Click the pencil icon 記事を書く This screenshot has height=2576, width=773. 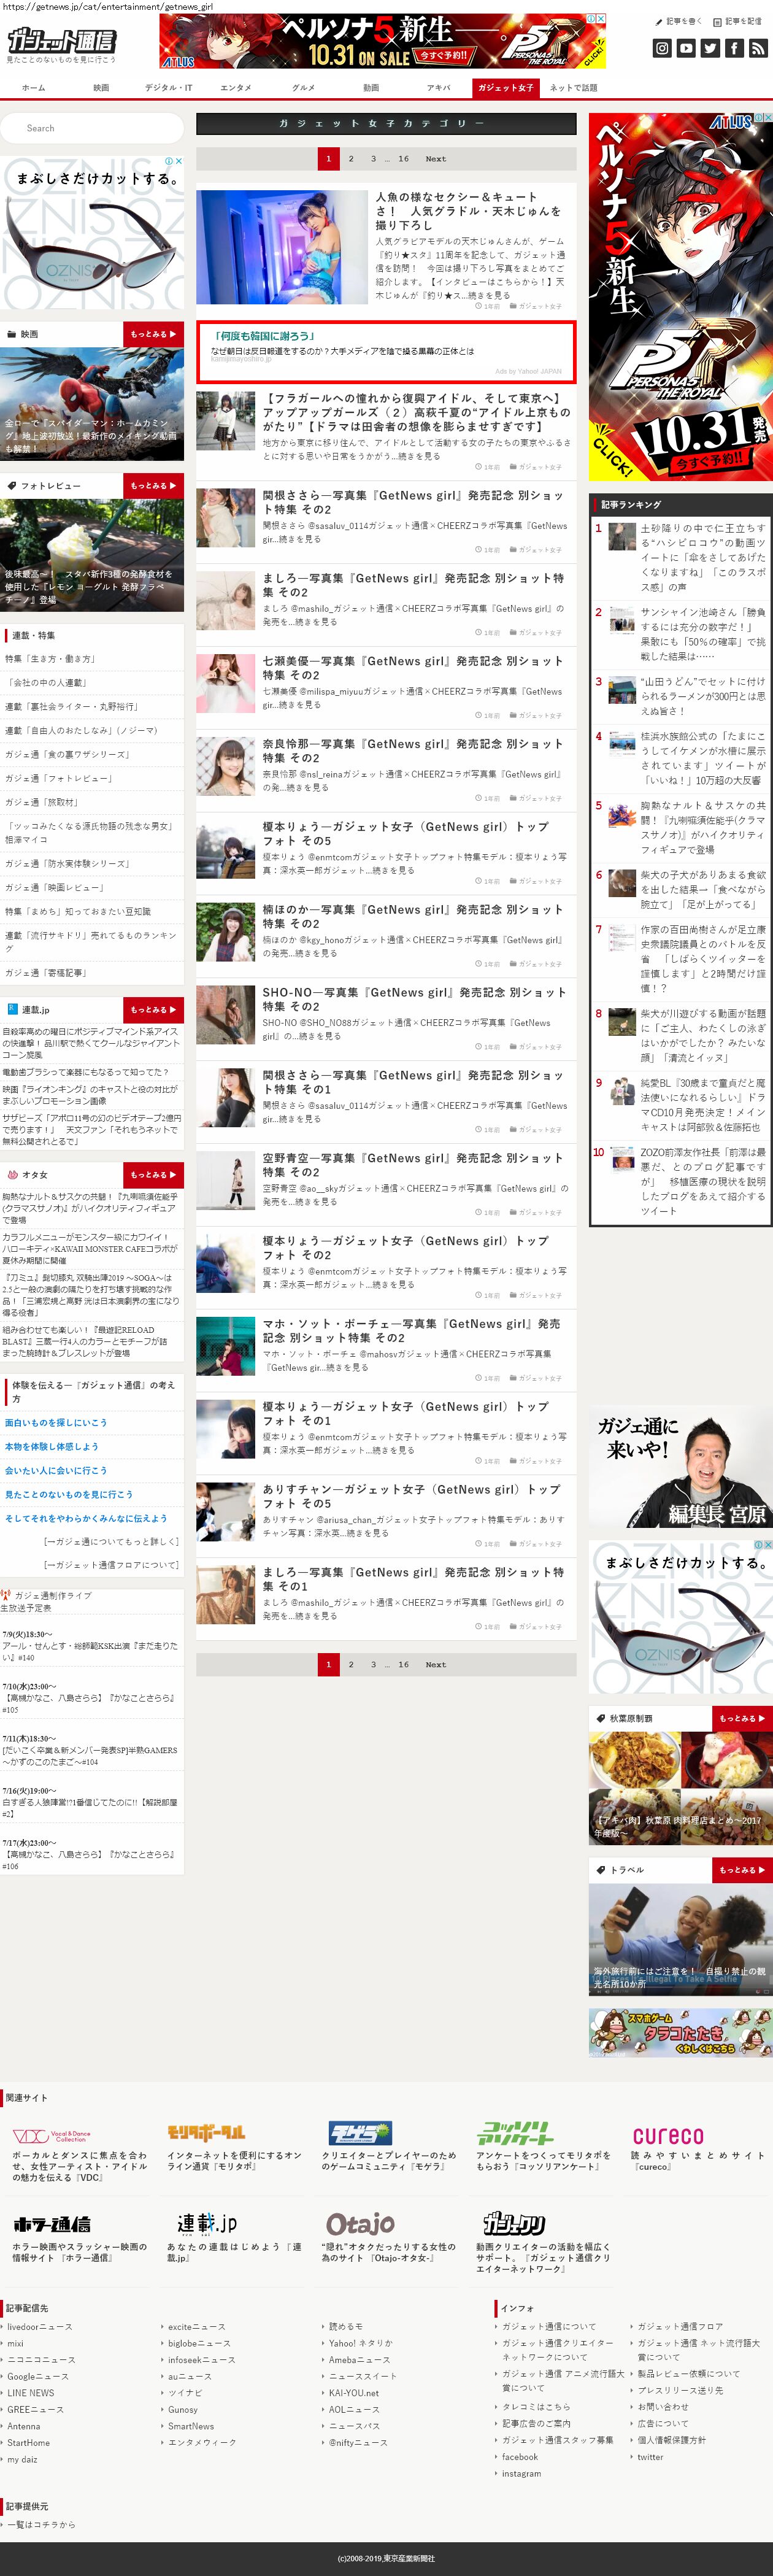[x=679, y=21]
